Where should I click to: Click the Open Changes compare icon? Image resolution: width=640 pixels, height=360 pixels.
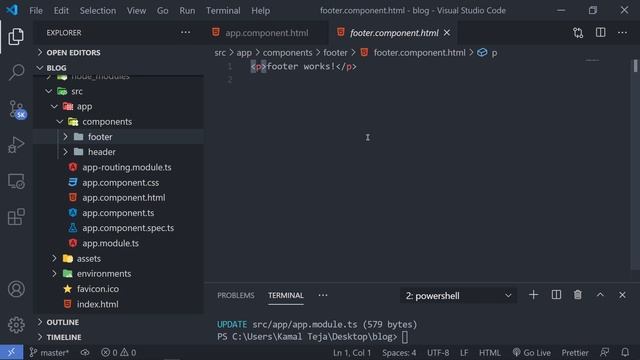pyautogui.click(x=578, y=33)
